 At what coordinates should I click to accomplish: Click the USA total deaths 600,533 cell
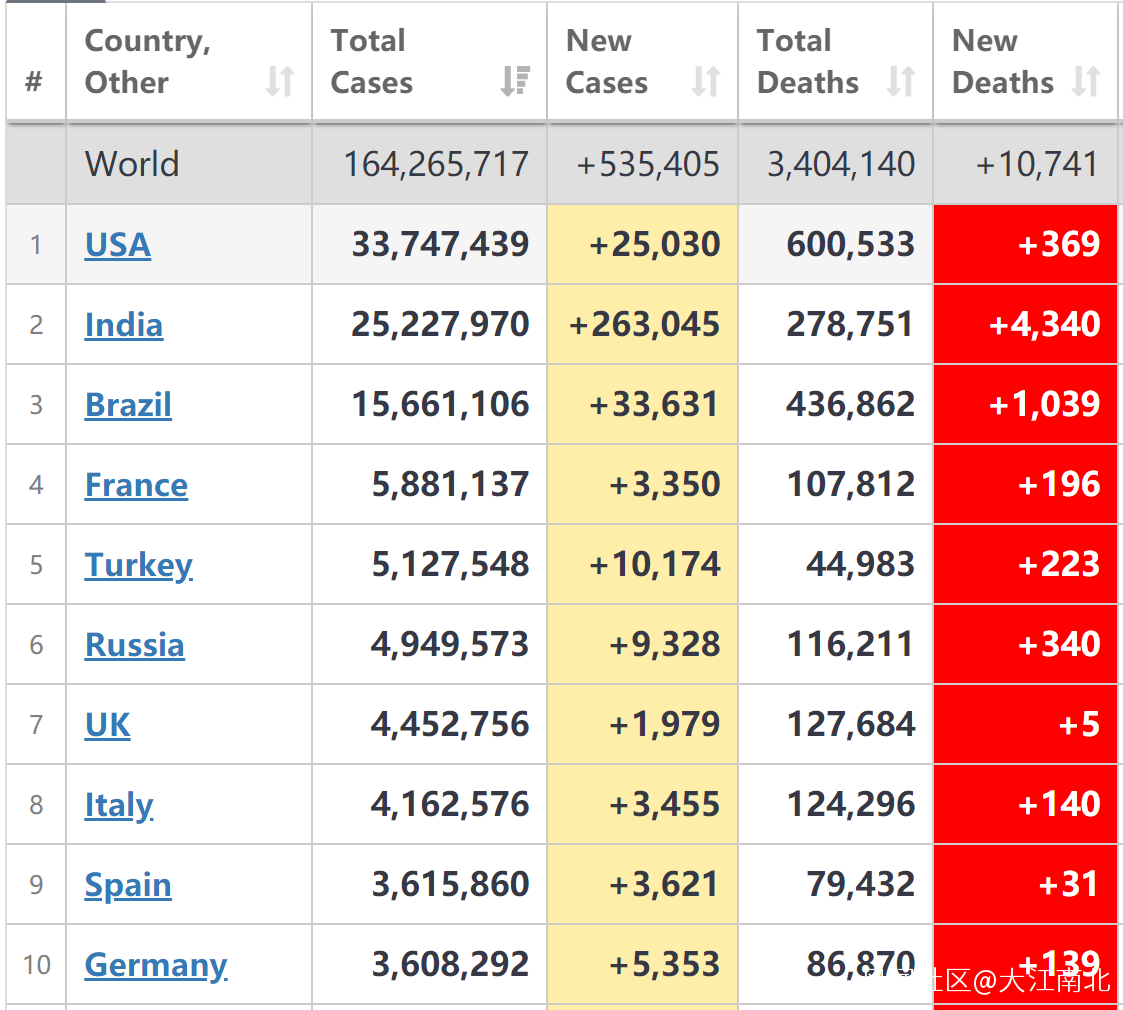click(836, 245)
